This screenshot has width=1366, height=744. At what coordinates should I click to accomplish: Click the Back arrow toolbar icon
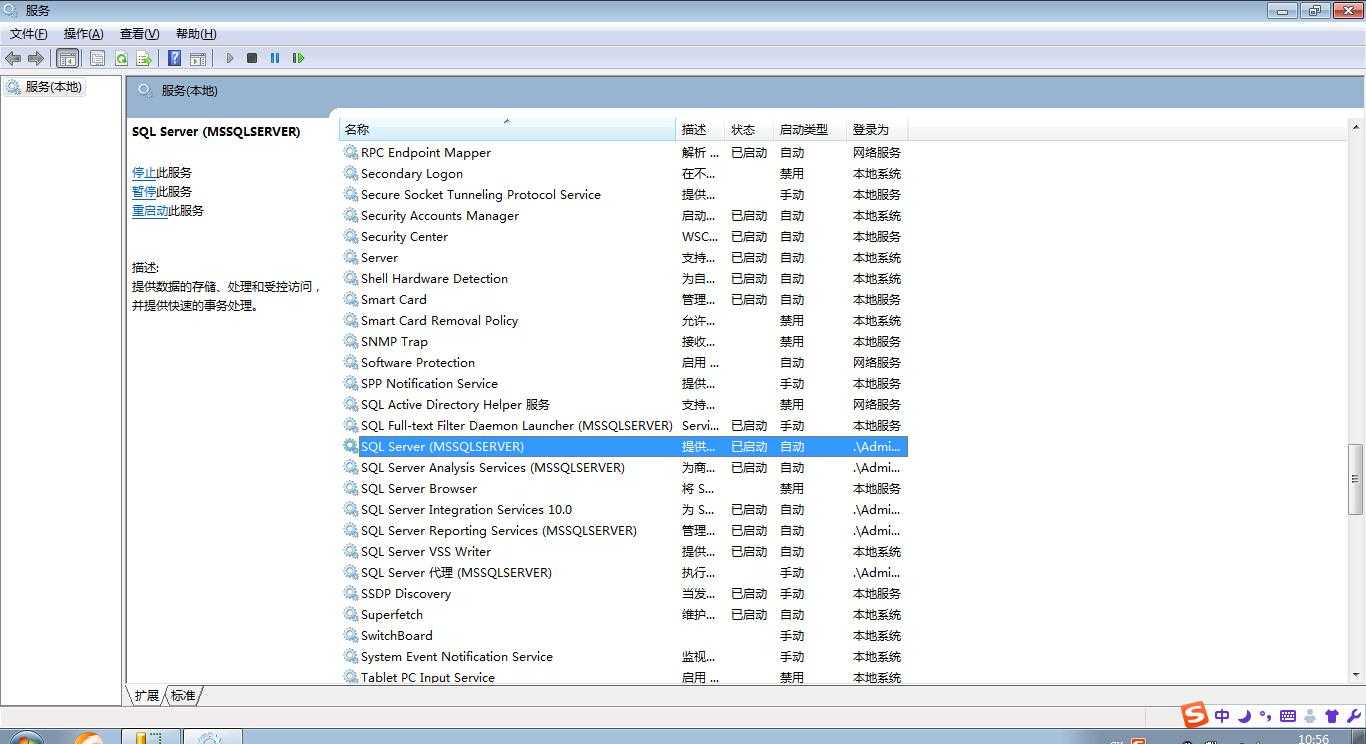13,58
